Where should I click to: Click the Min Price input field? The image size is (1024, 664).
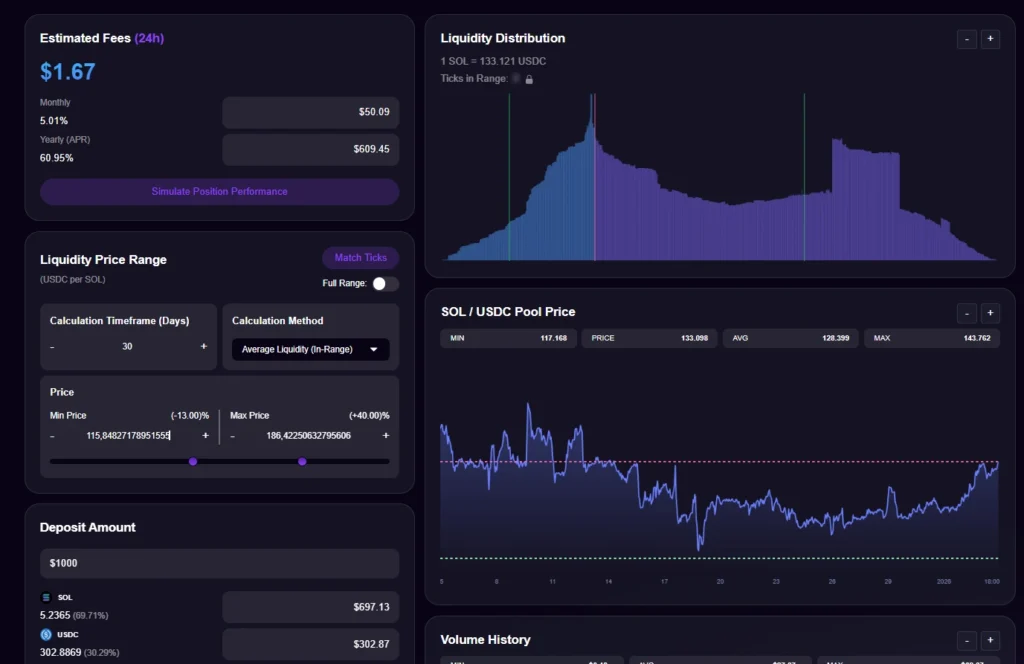(128, 435)
